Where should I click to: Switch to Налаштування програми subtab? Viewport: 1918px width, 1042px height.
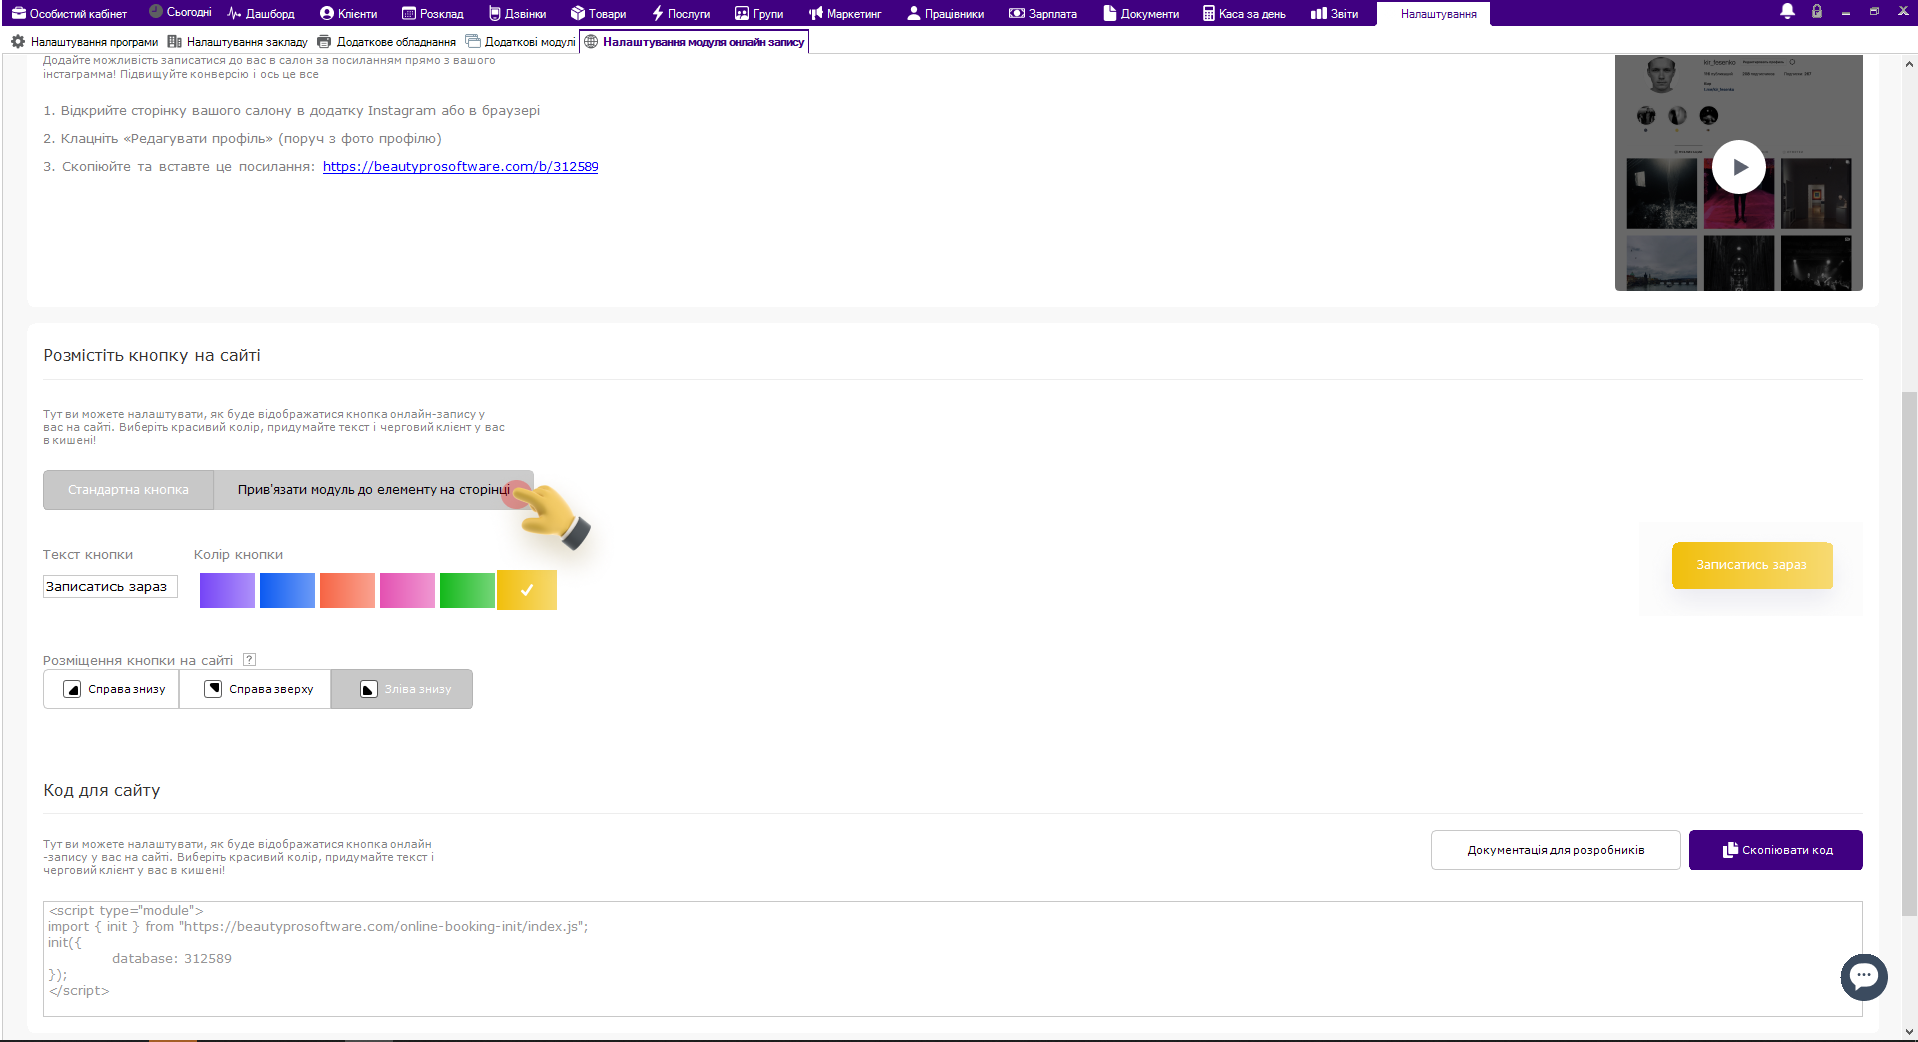pyautogui.click(x=84, y=42)
